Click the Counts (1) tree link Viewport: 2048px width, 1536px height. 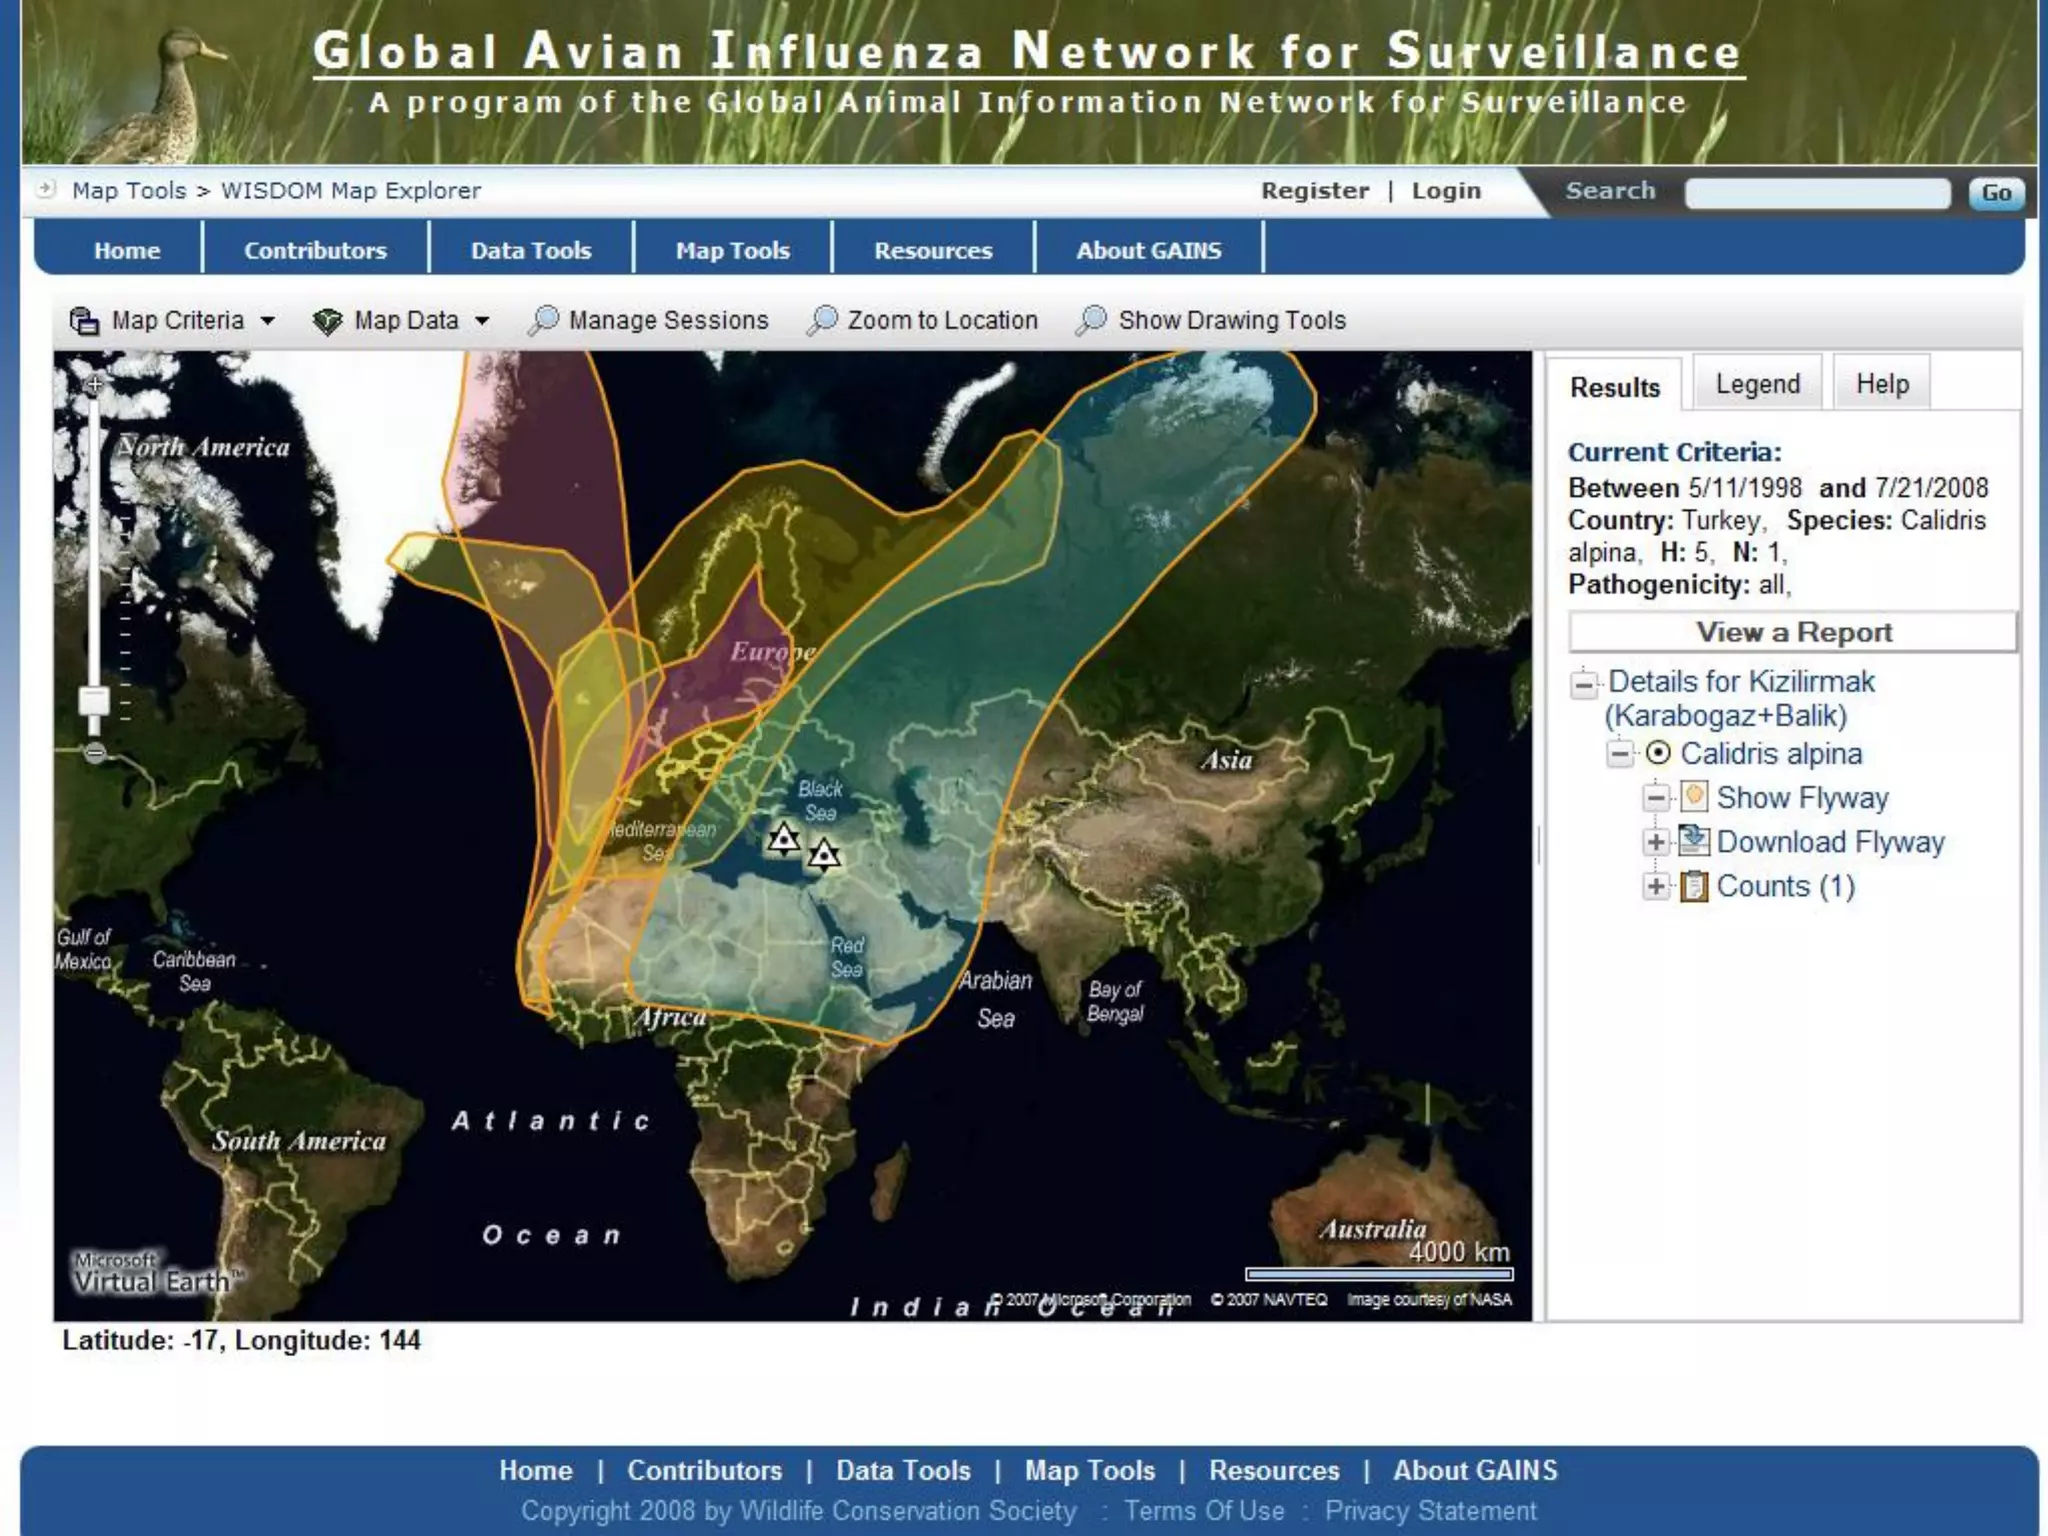pyautogui.click(x=1786, y=886)
